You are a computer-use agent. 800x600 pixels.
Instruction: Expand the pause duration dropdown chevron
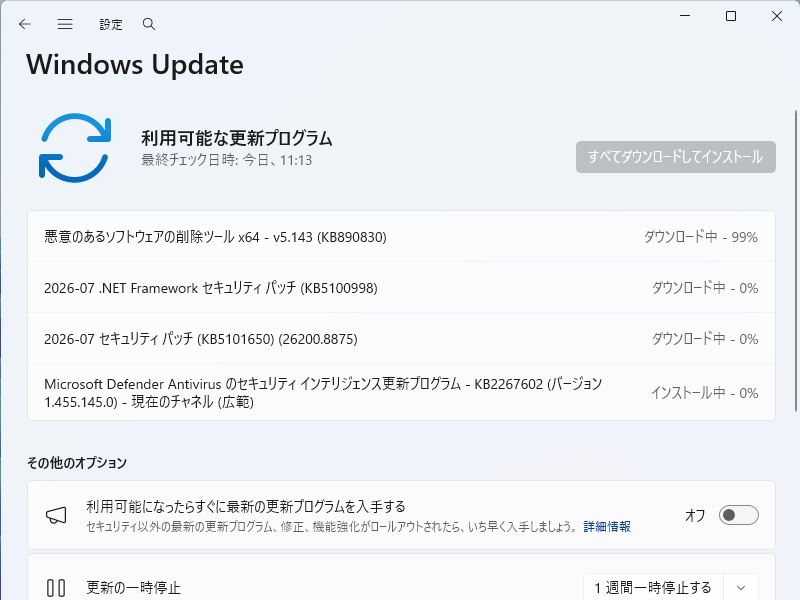point(741,588)
